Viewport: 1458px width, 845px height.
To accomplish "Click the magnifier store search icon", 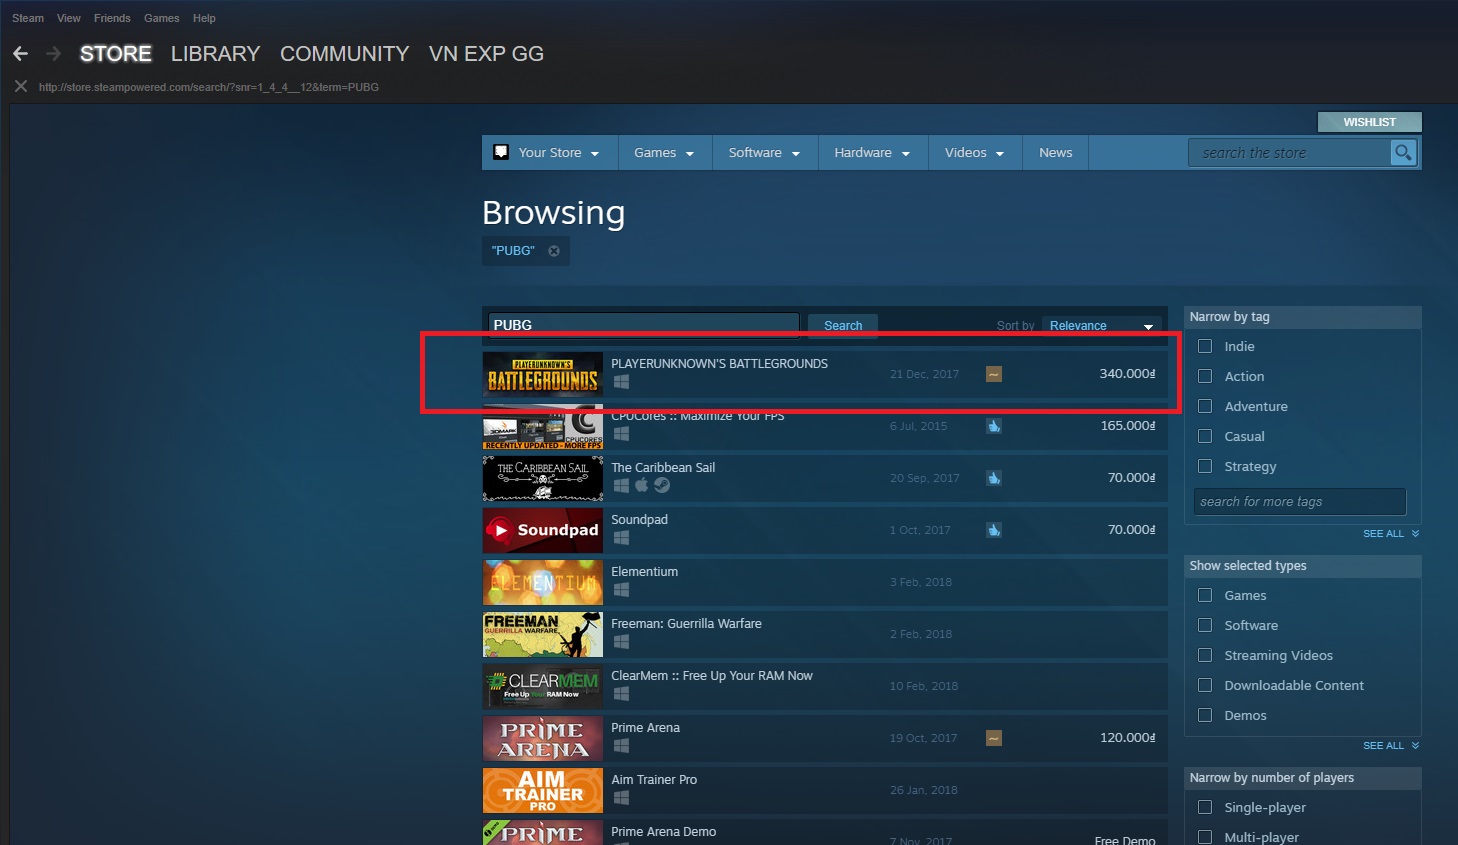I will (1404, 153).
